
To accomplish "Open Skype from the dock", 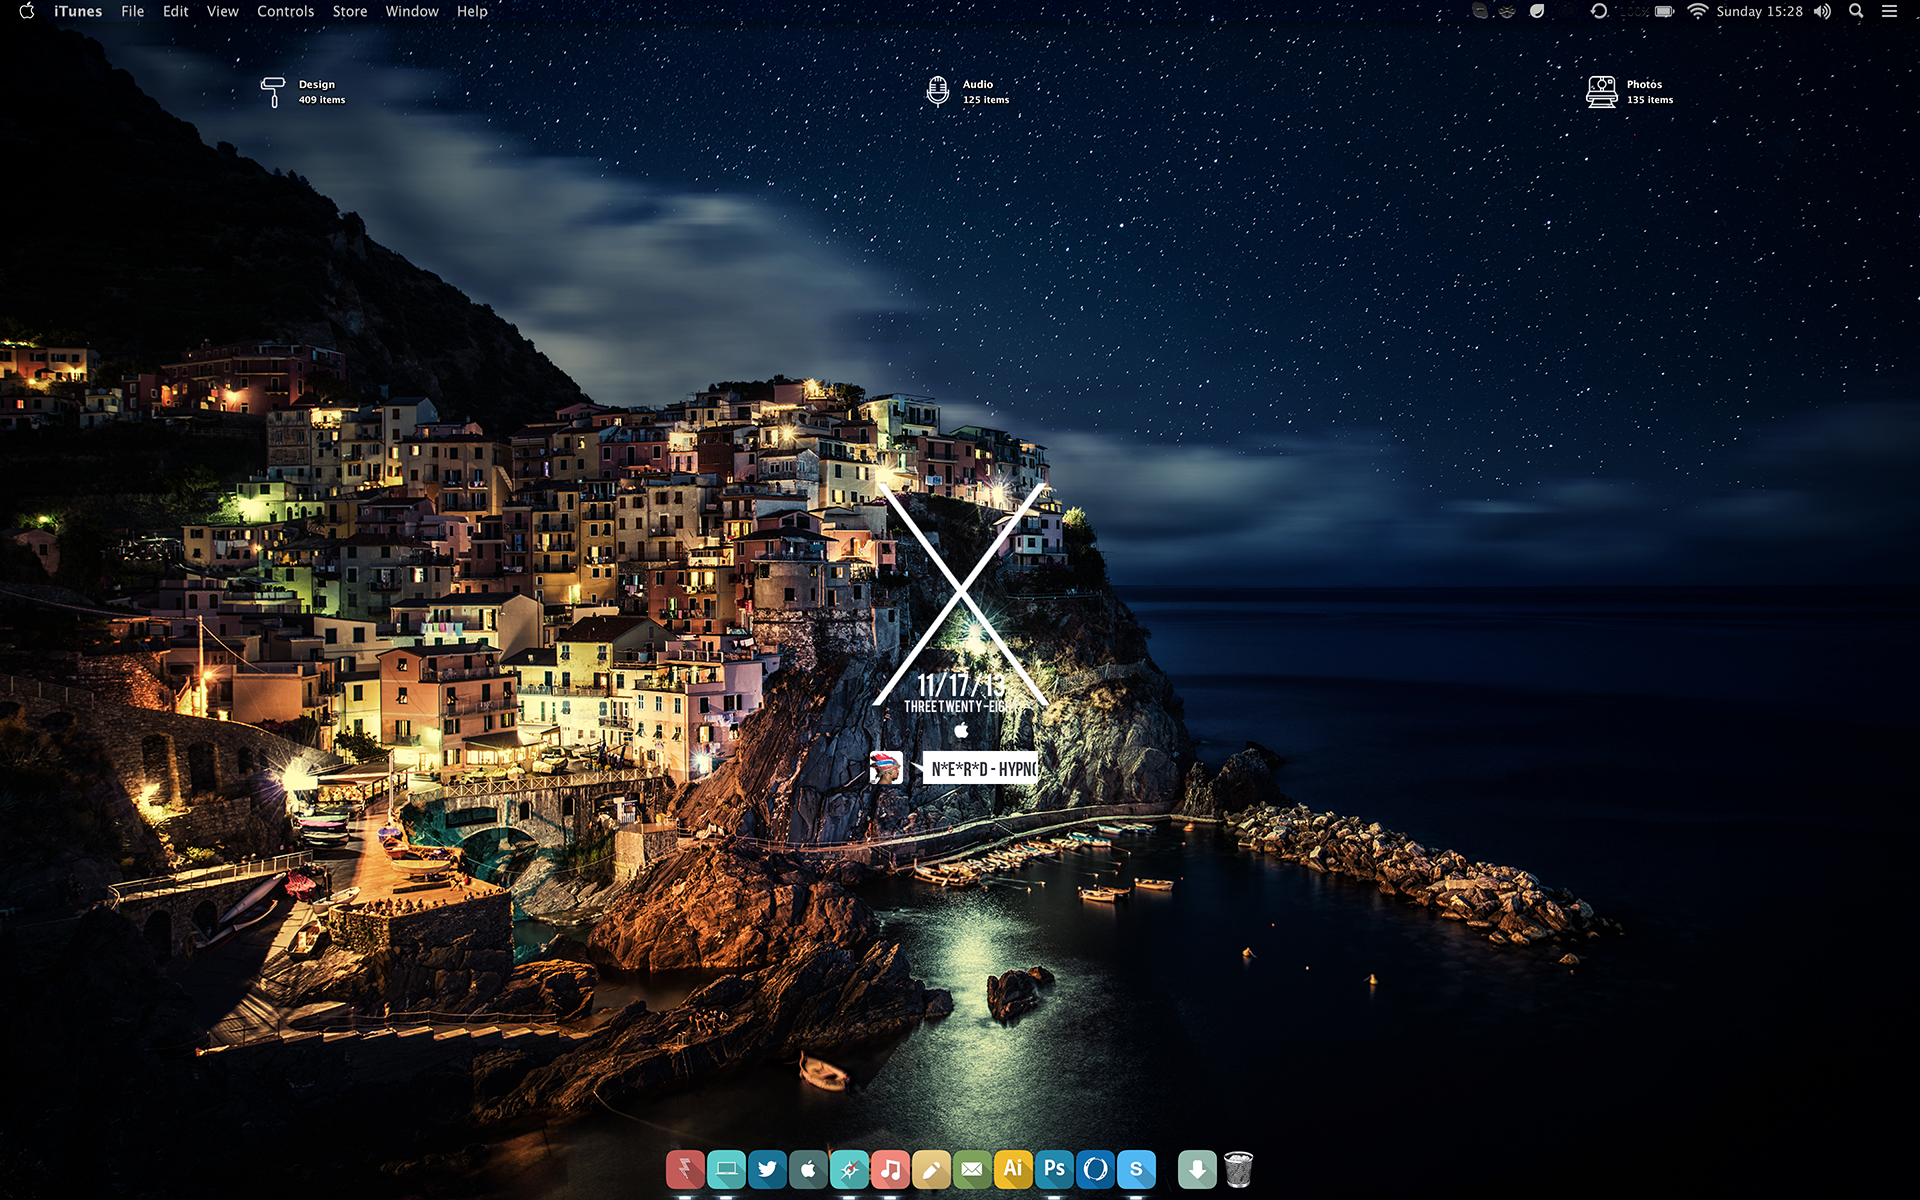I will (x=1136, y=1169).
